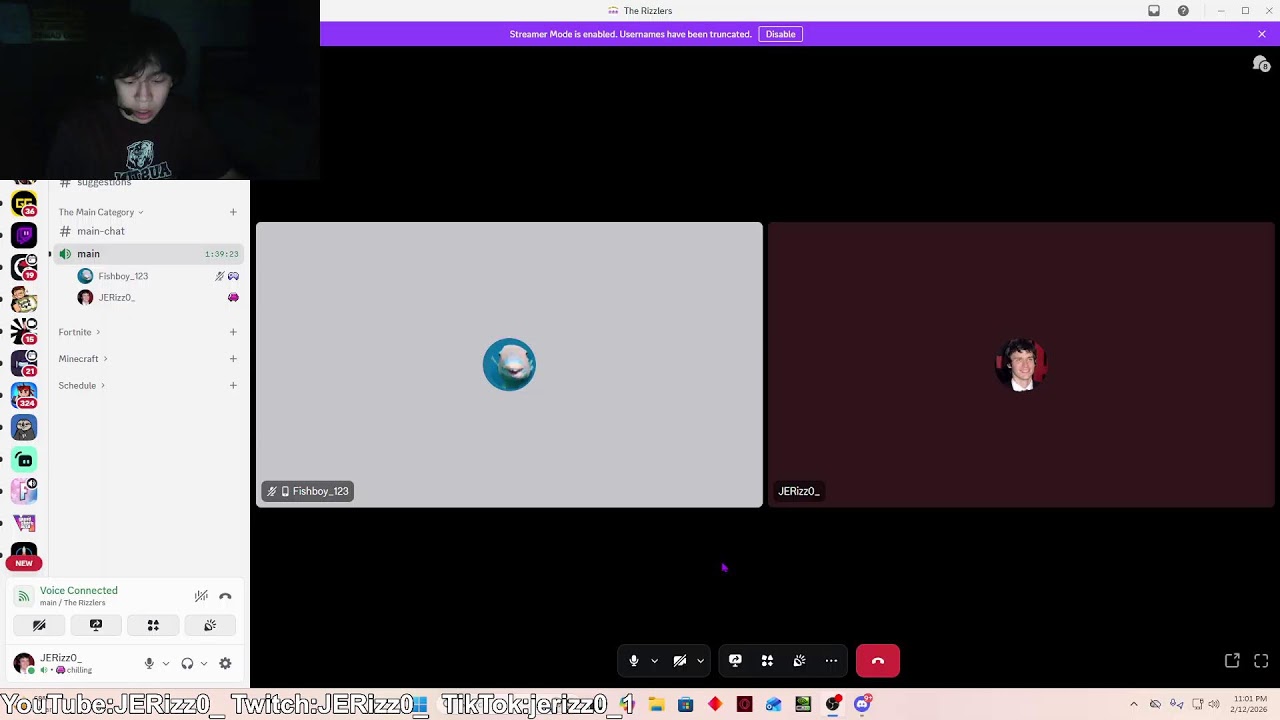This screenshot has height=720, width=1280.
Task: Select JERizz0_ video tile
Action: pos(1021,365)
